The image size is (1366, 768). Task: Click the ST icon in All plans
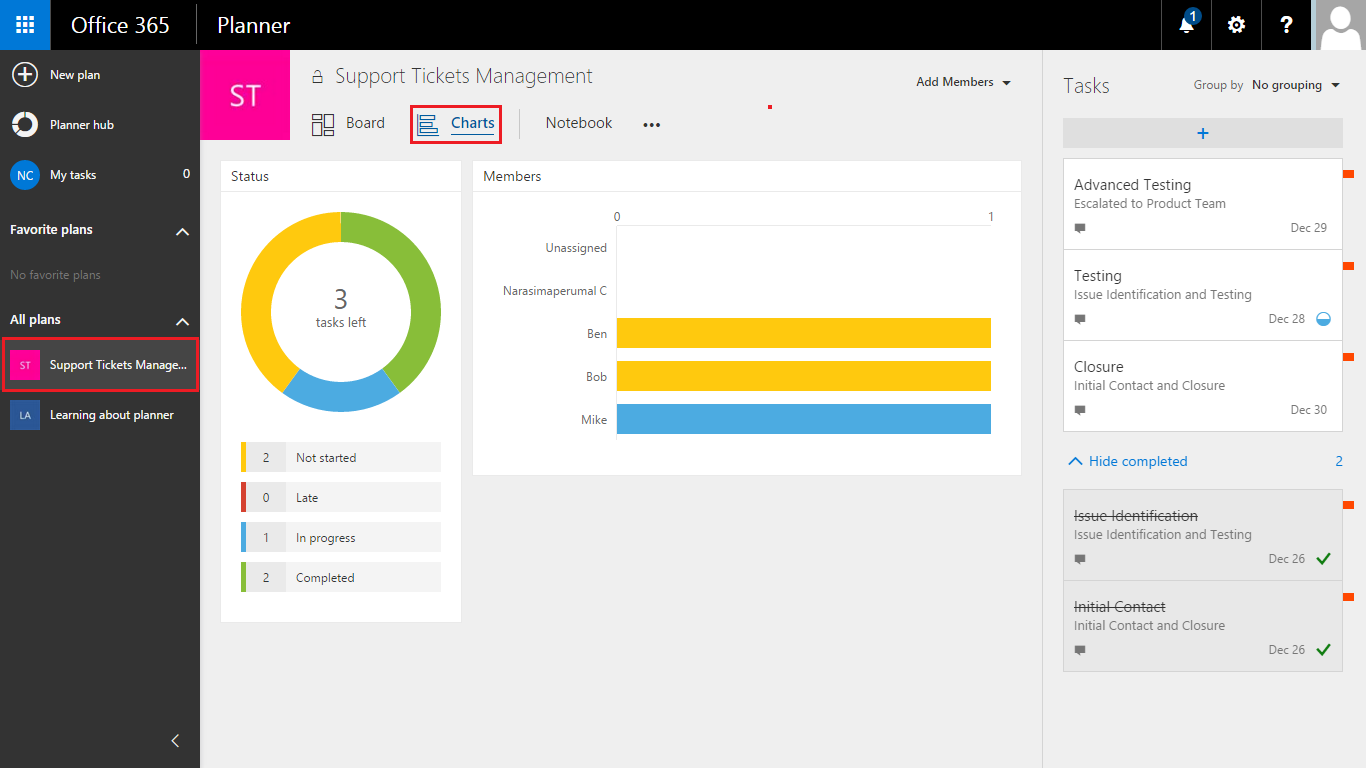[x=25, y=365]
